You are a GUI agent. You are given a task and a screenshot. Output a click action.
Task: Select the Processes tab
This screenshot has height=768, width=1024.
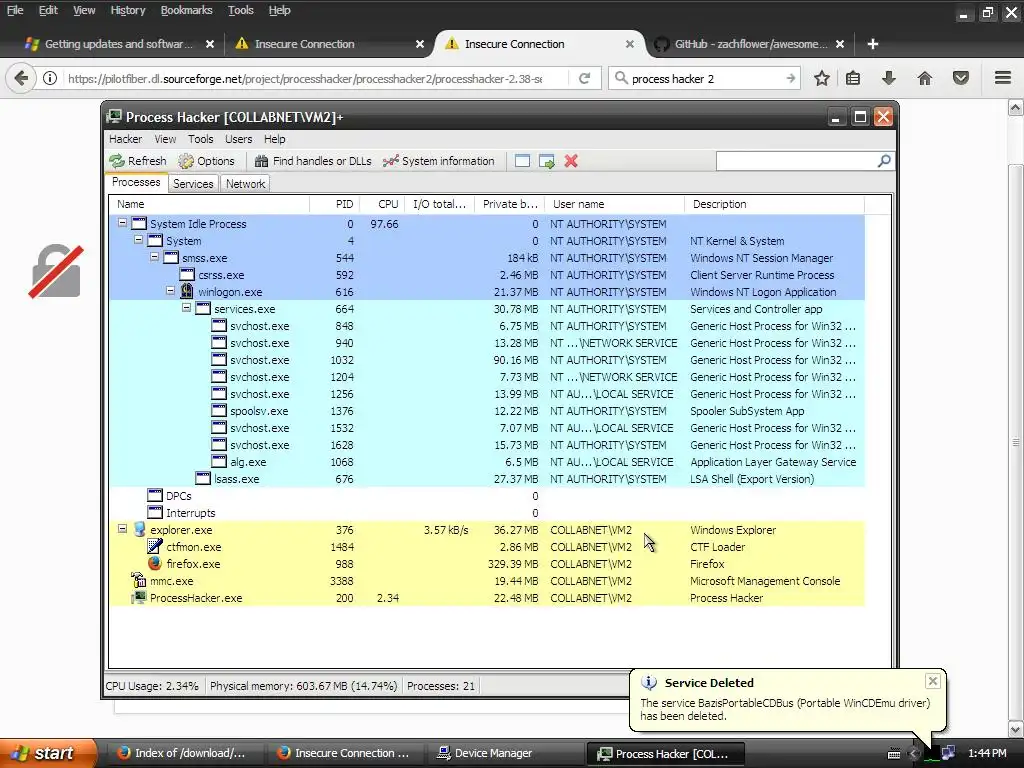pos(136,182)
